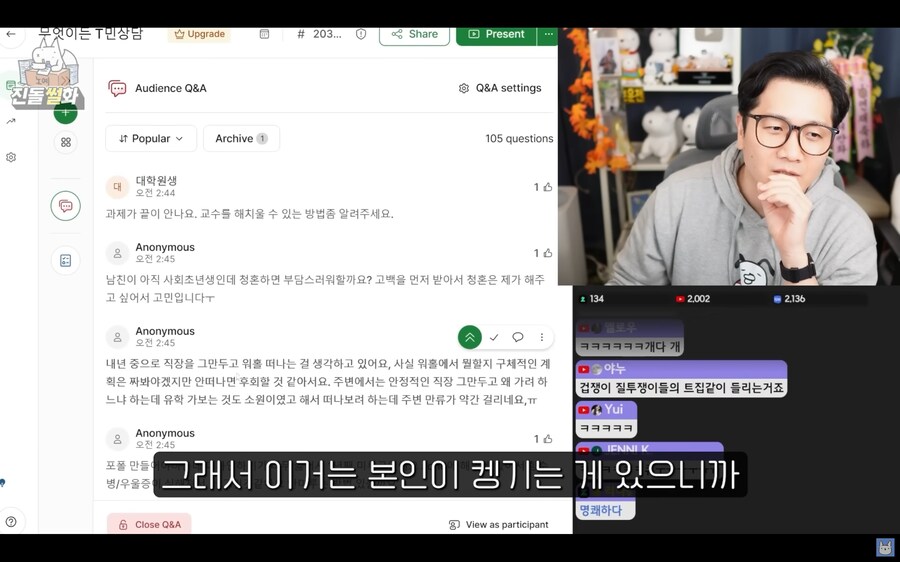900x562 pixels.
Task: Click the 대학원생 avatar
Action: [x=117, y=187]
